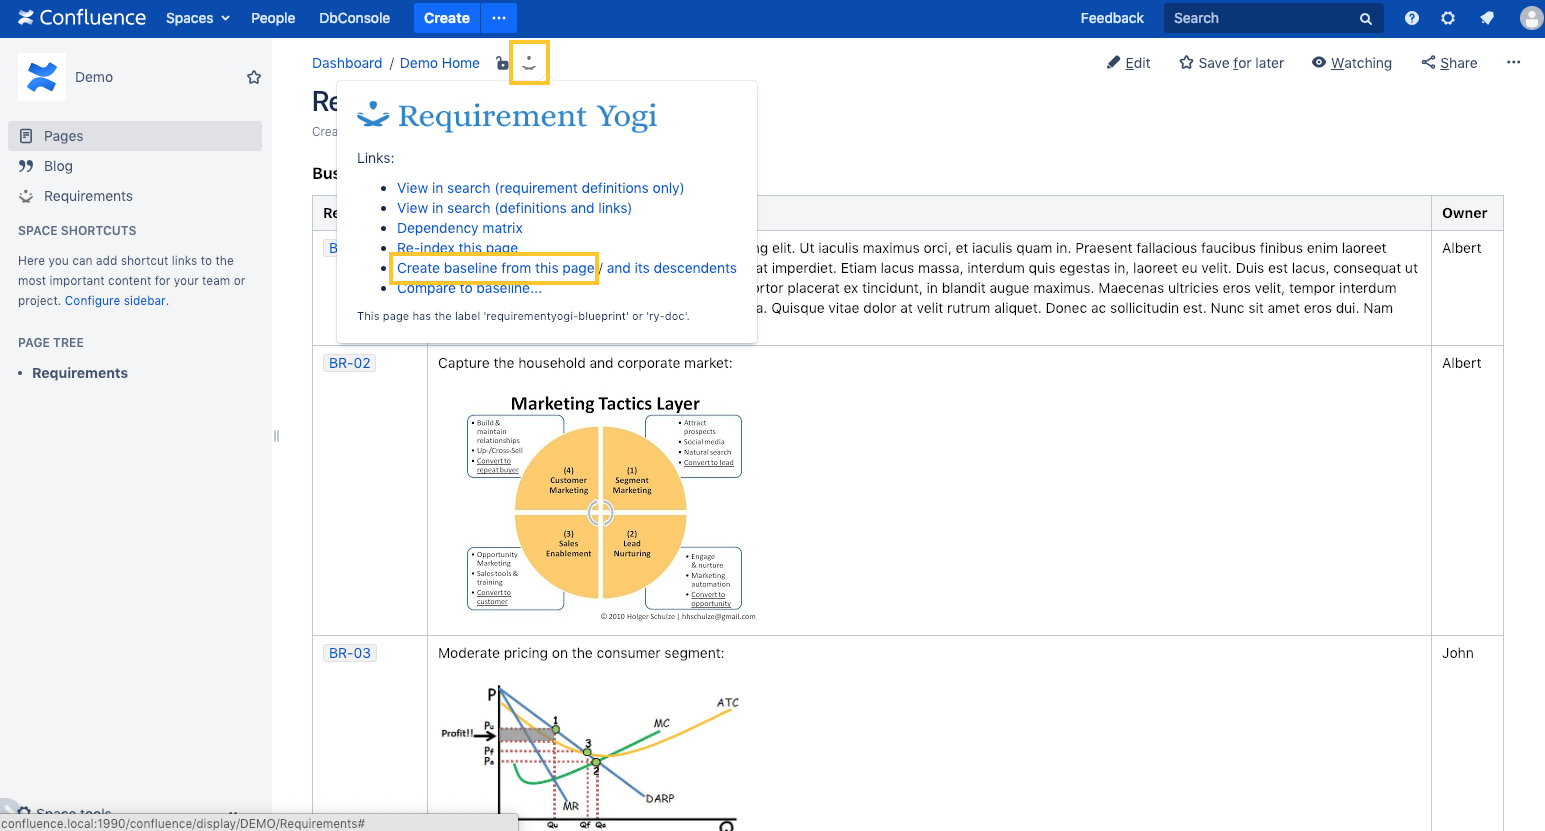
Task: Toggle Watching for this page
Action: point(1352,63)
